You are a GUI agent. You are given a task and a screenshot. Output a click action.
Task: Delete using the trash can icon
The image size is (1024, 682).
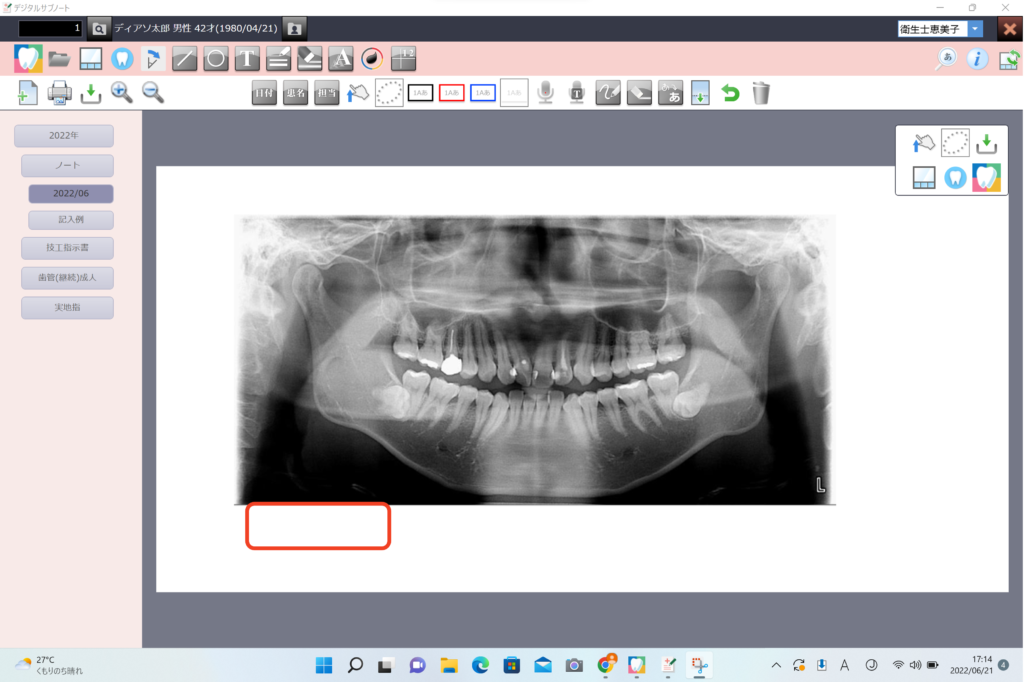pos(761,93)
